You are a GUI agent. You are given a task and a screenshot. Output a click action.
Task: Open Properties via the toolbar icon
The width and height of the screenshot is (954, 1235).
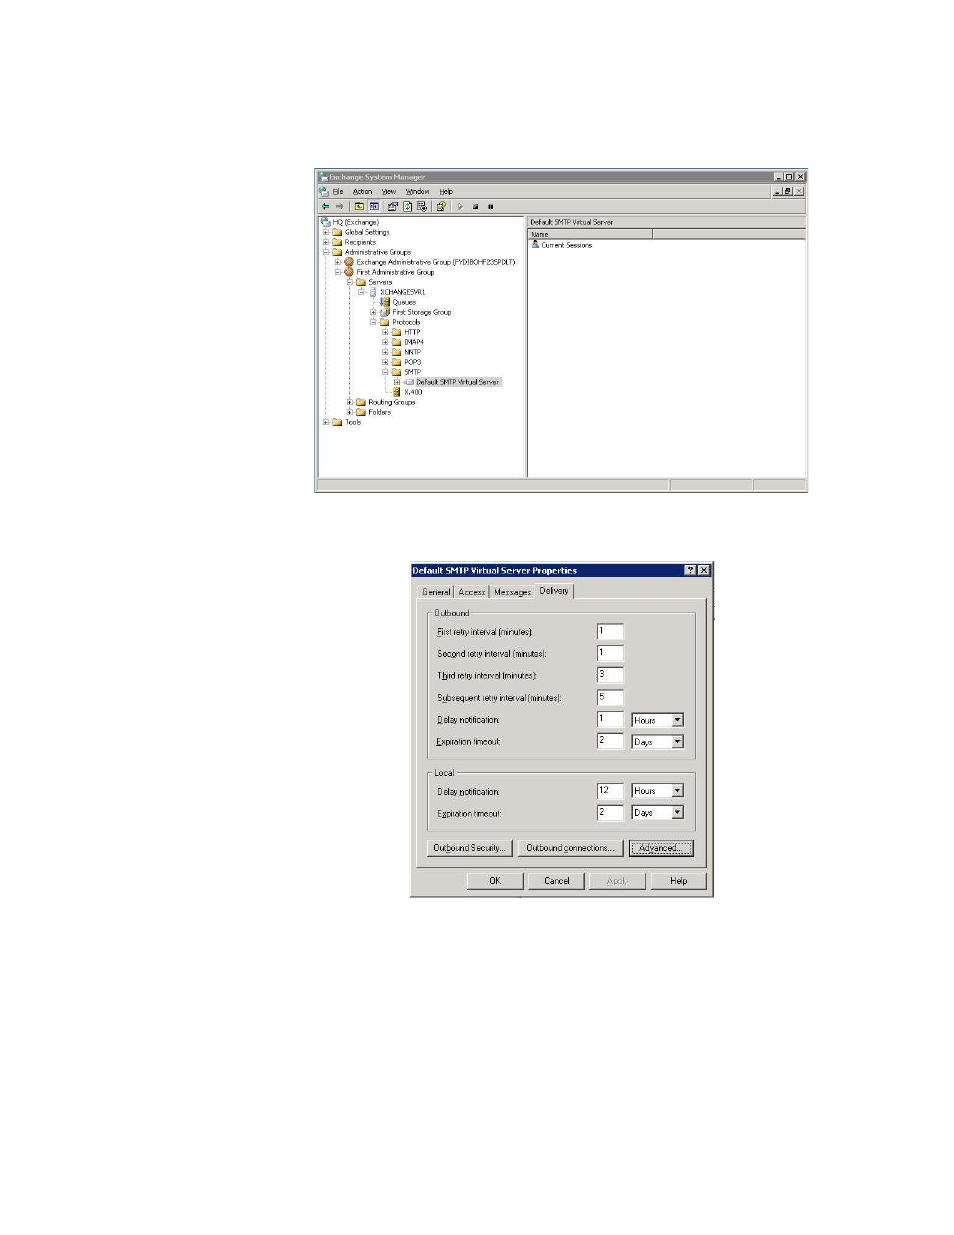[393, 206]
